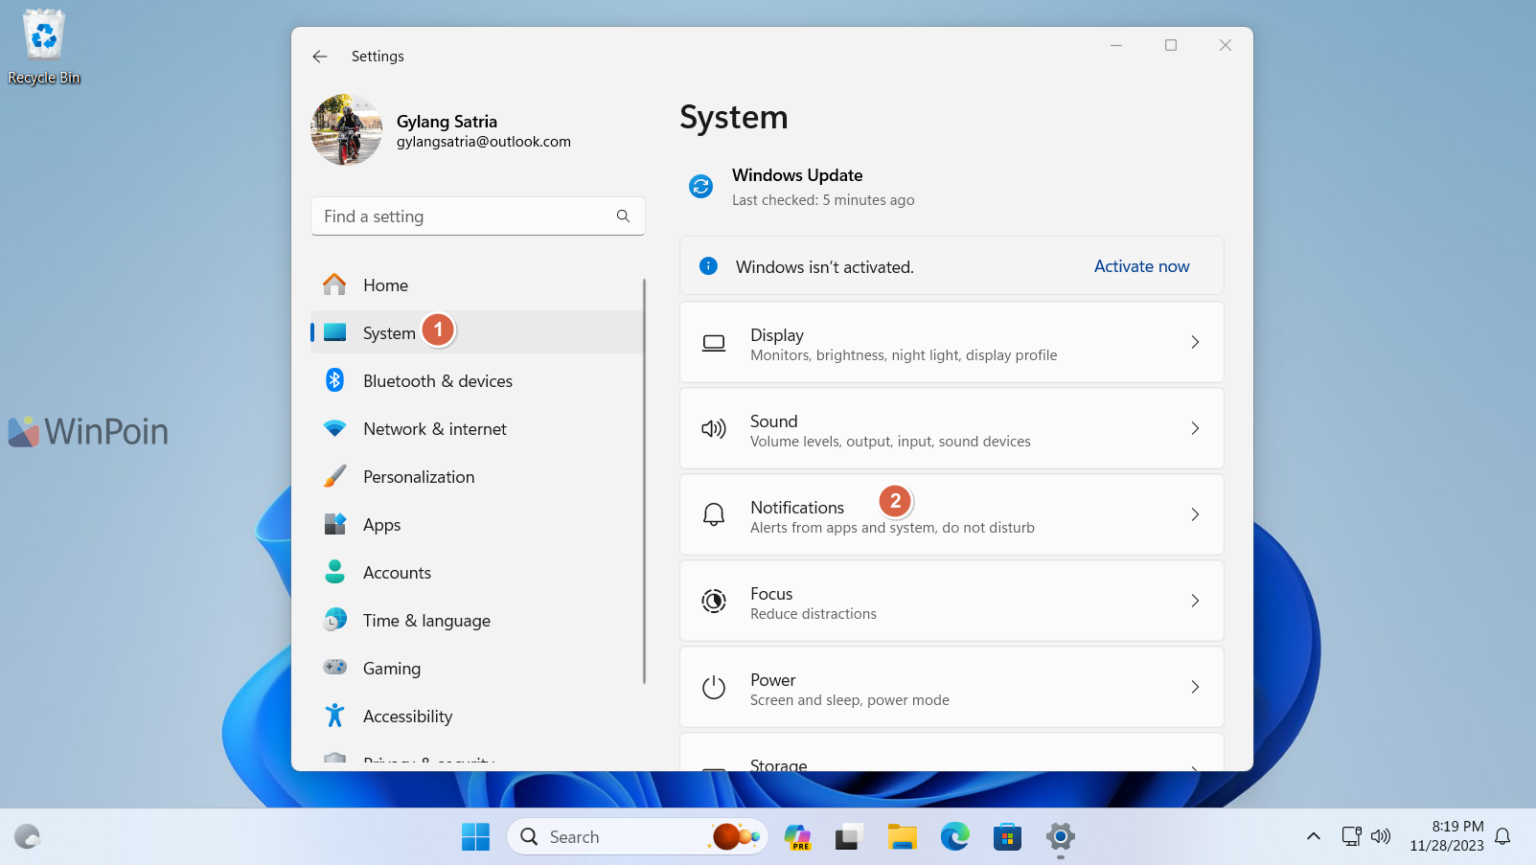Viewport: 1536px width, 865px height.
Task: Click the Notifications bell icon
Action: coord(713,514)
